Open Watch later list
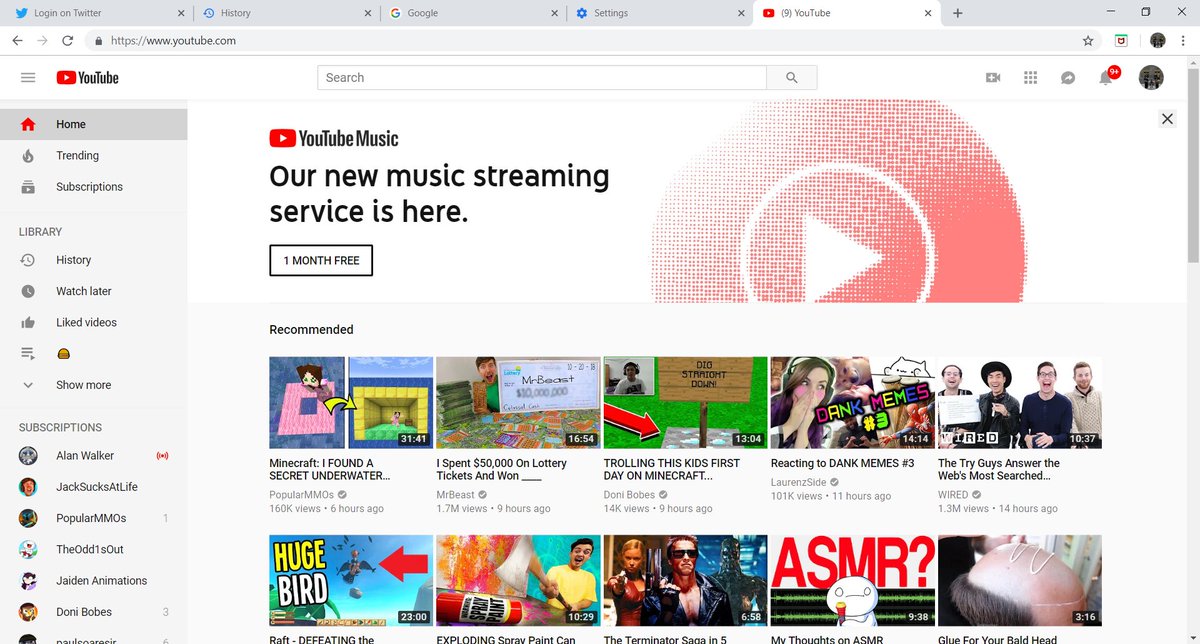Viewport: 1200px width, 644px height. click(x=93, y=291)
